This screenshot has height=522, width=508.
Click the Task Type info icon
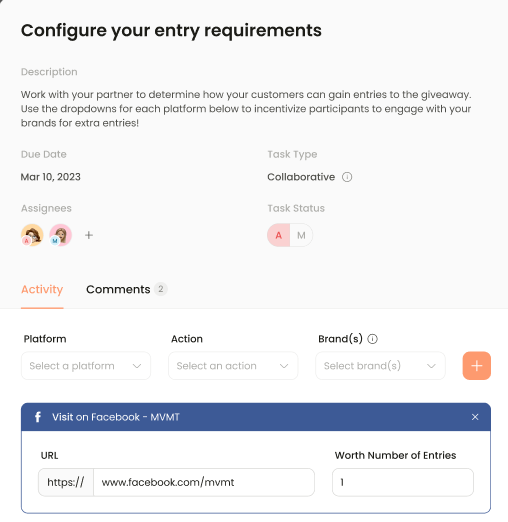[x=347, y=177]
